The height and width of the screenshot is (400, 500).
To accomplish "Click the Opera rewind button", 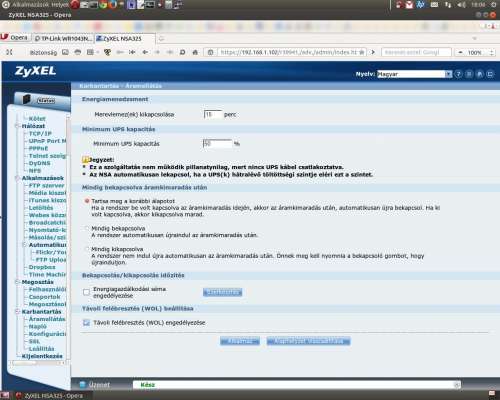I will (x=132, y=52).
